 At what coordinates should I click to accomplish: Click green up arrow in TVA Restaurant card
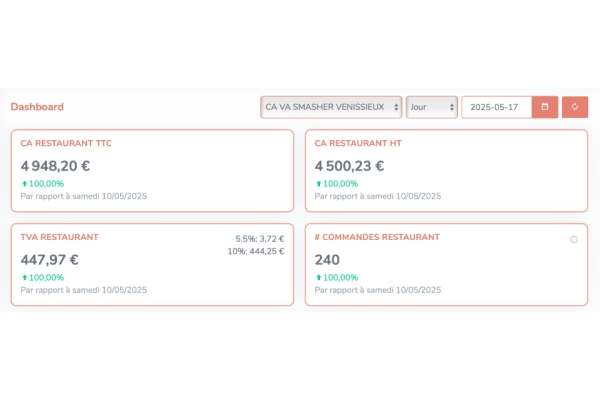tap(24, 277)
